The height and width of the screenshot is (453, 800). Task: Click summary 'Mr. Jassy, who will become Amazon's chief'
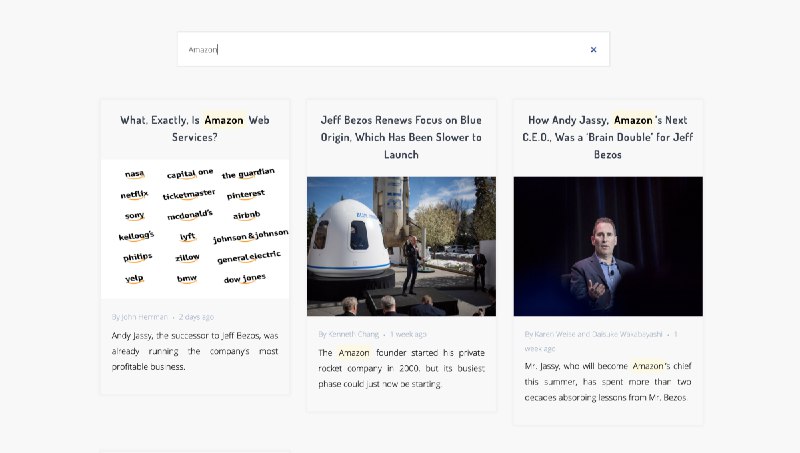[x=608, y=382]
